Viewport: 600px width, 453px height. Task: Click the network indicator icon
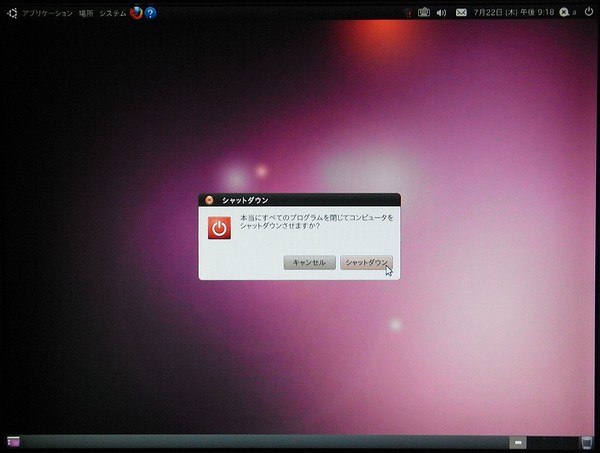click(x=424, y=13)
